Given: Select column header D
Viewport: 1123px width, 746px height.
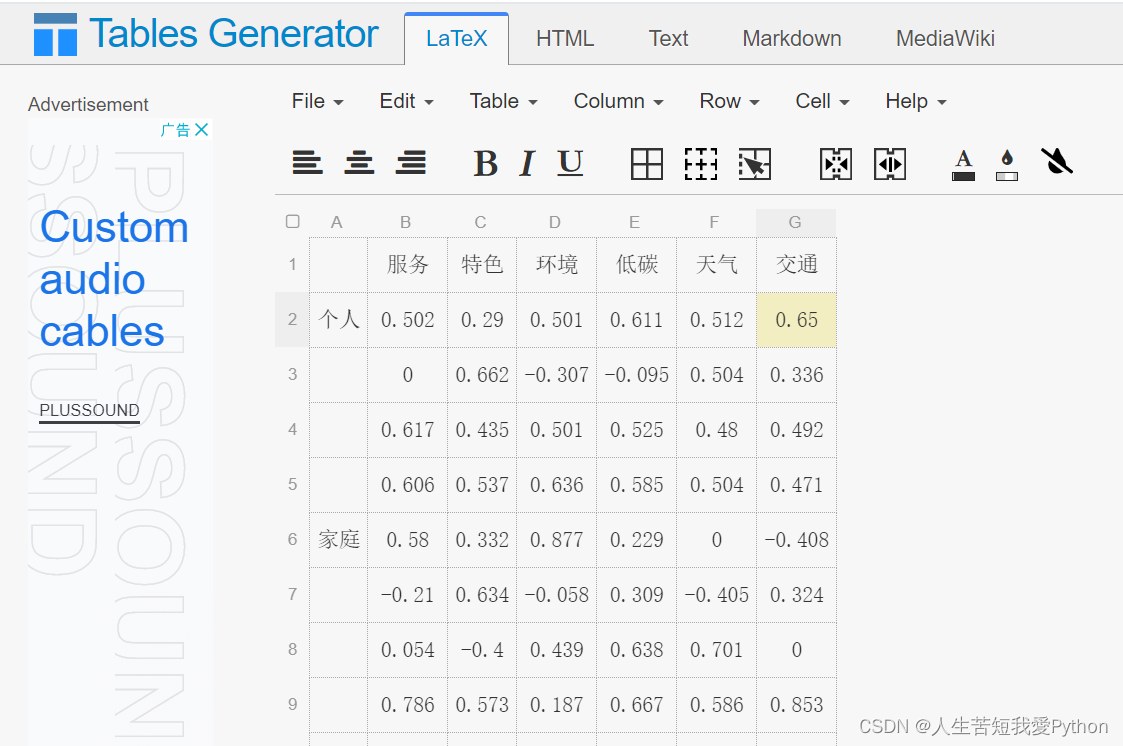Looking at the screenshot, I should (555, 223).
